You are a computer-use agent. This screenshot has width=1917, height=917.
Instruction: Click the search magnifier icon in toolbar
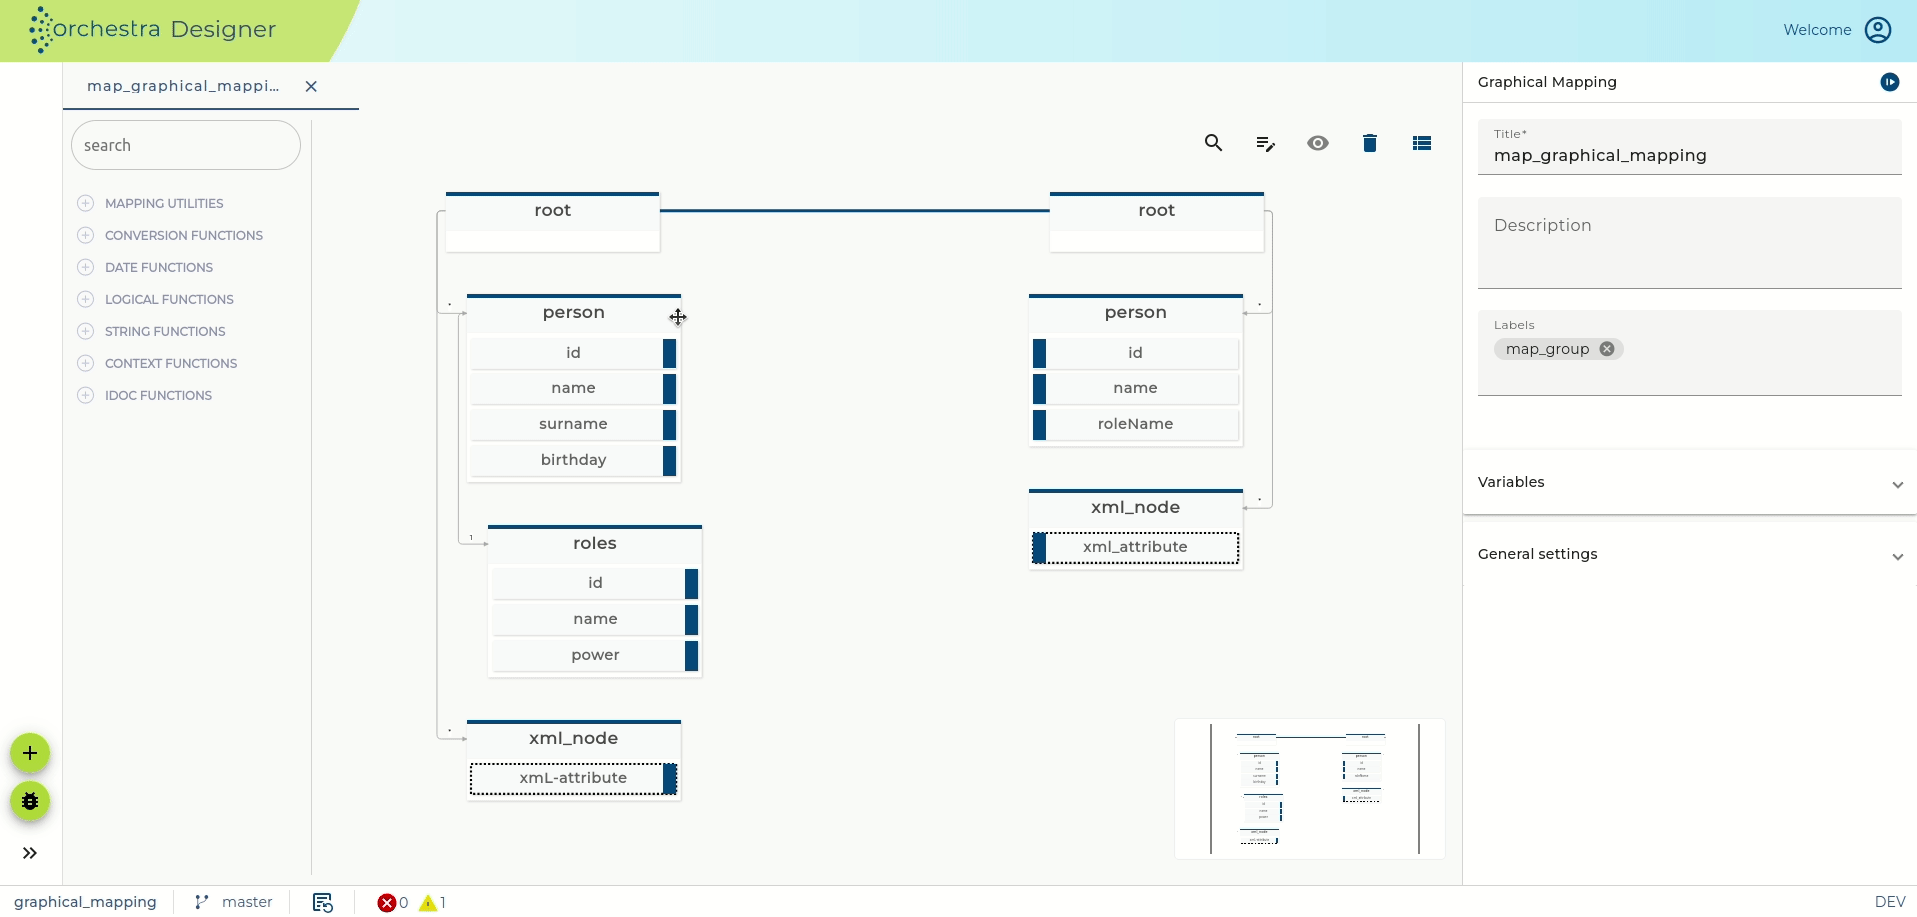[1213, 143]
